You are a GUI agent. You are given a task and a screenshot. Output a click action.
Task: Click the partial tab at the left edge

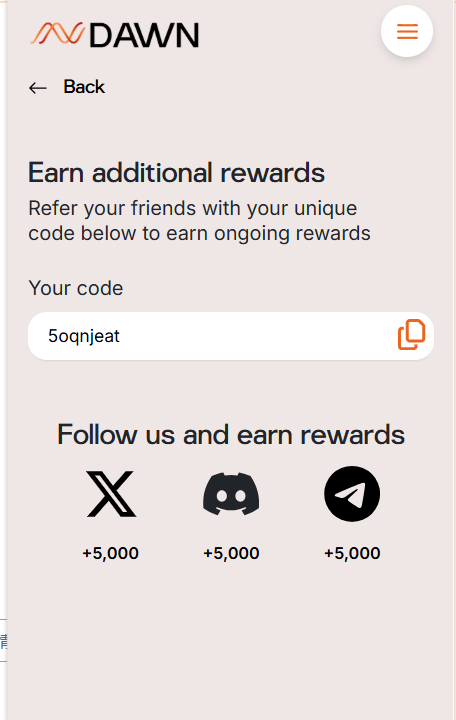(x=3, y=641)
